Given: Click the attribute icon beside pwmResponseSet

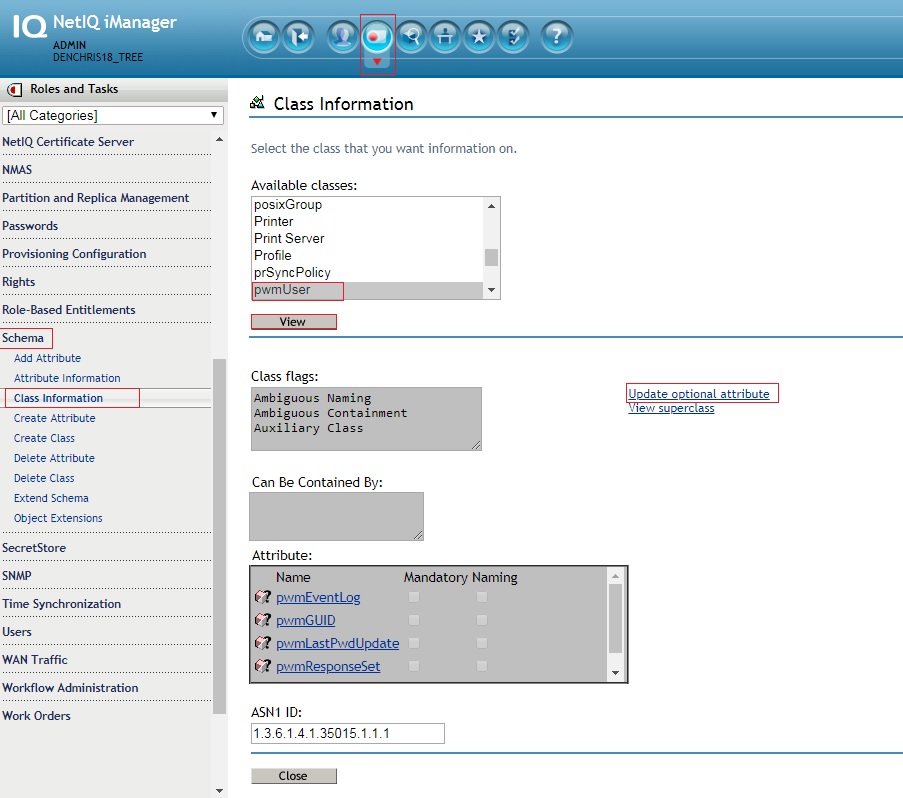Looking at the screenshot, I should pyautogui.click(x=263, y=666).
